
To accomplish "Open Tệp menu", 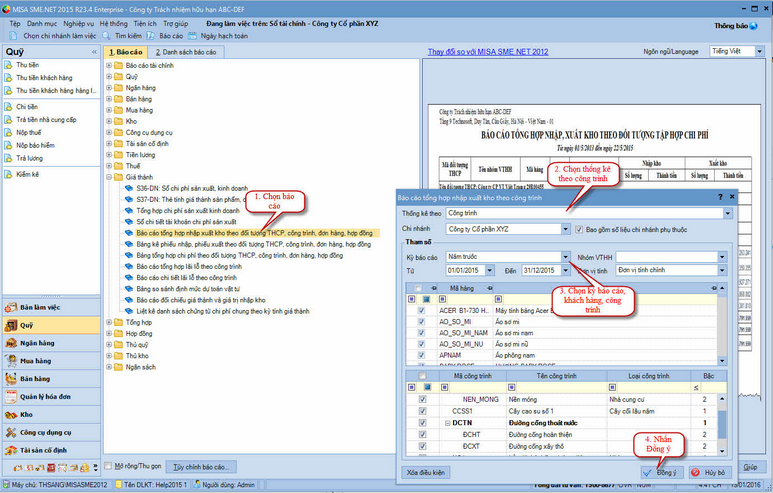I will [x=15, y=24].
